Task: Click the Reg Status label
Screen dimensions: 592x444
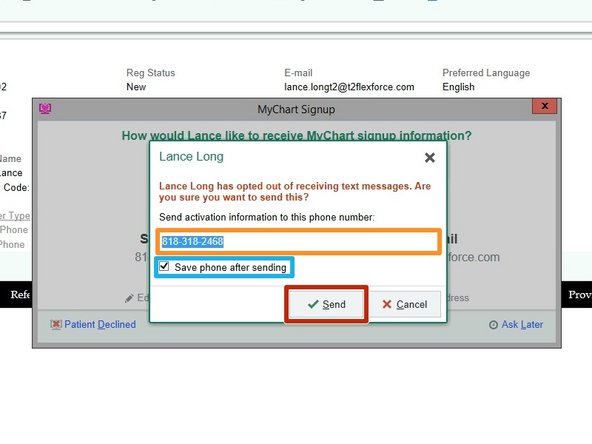Action: (151, 73)
